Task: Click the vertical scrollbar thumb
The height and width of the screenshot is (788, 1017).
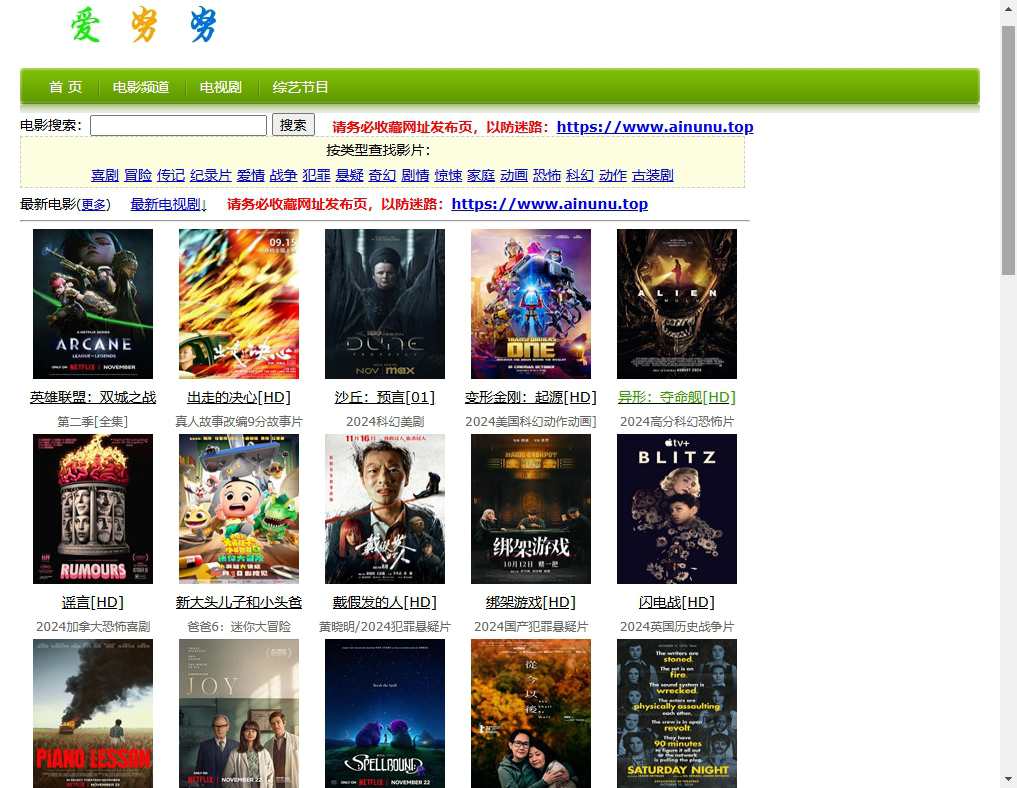Action: [x=1008, y=149]
